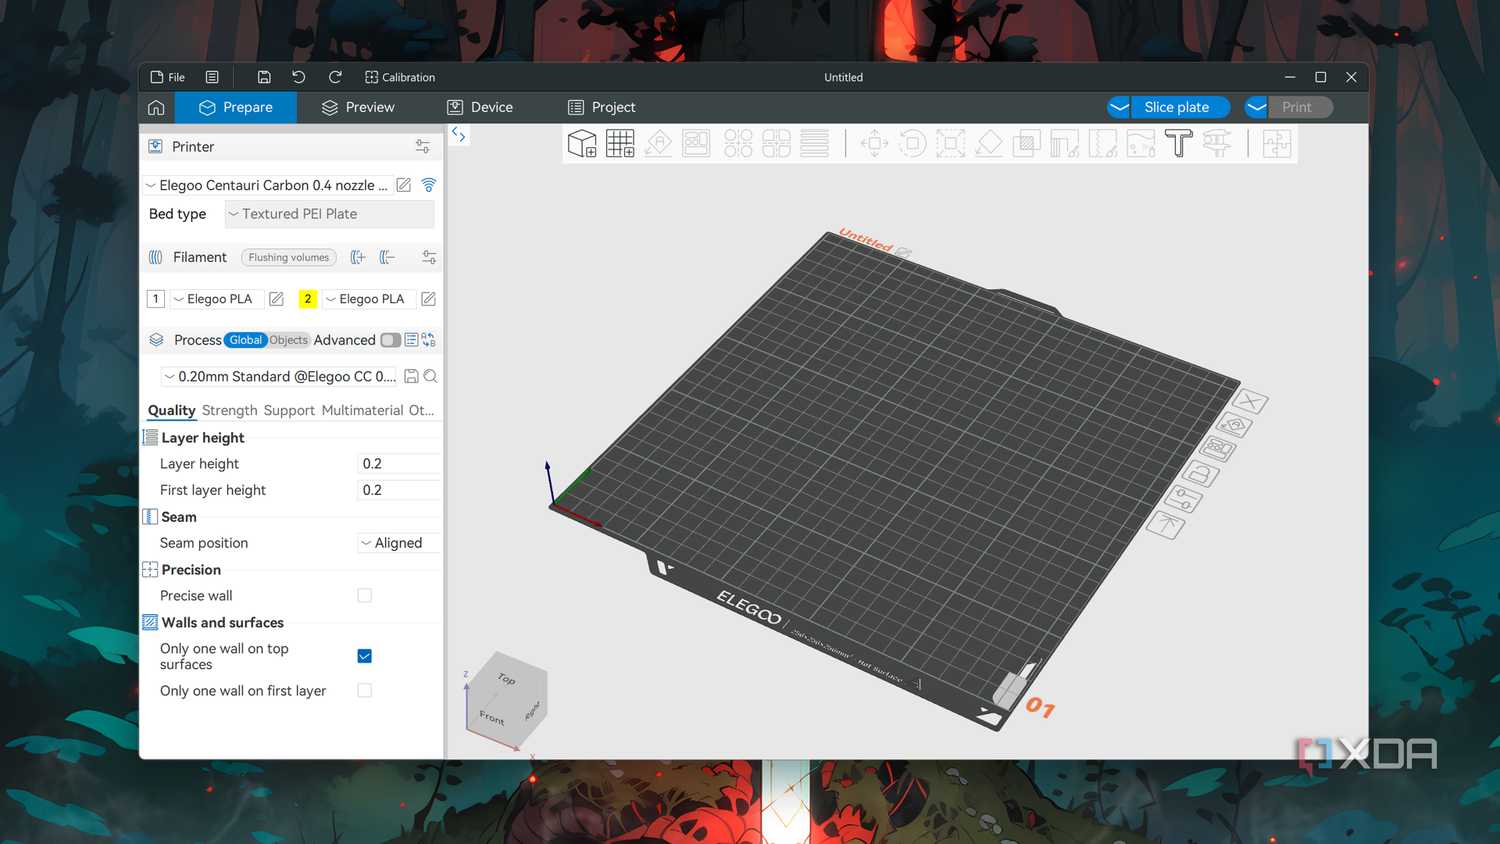
Task: Open the Assembly view puzzle icon
Action: (1277, 144)
